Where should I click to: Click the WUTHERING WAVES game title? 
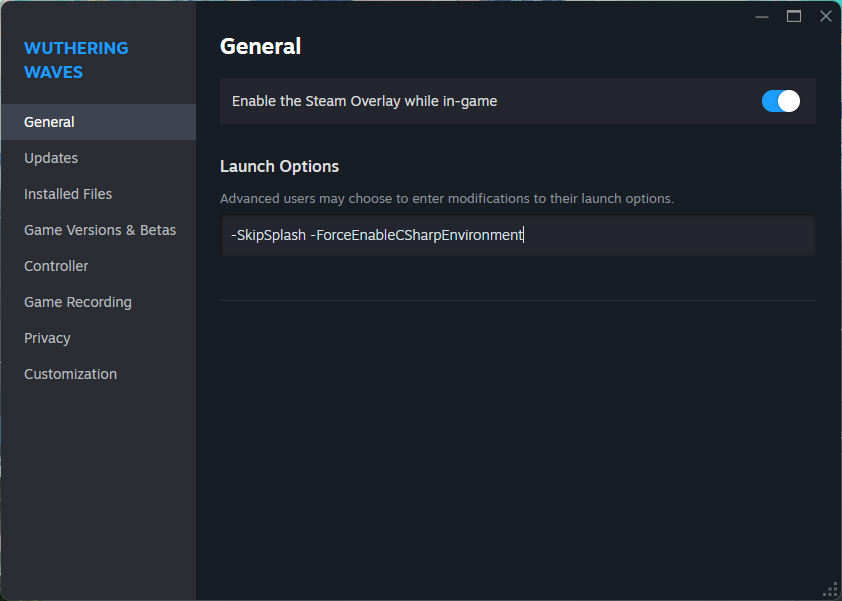[76, 60]
